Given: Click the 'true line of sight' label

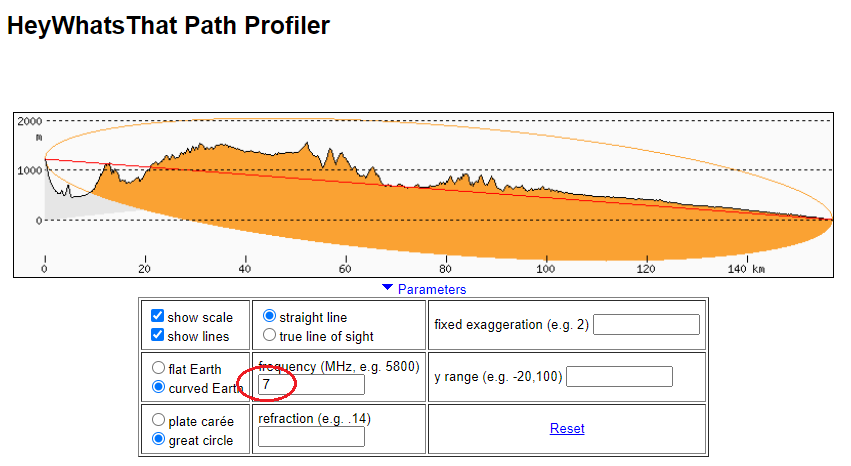Looking at the screenshot, I should click(x=326, y=337).
